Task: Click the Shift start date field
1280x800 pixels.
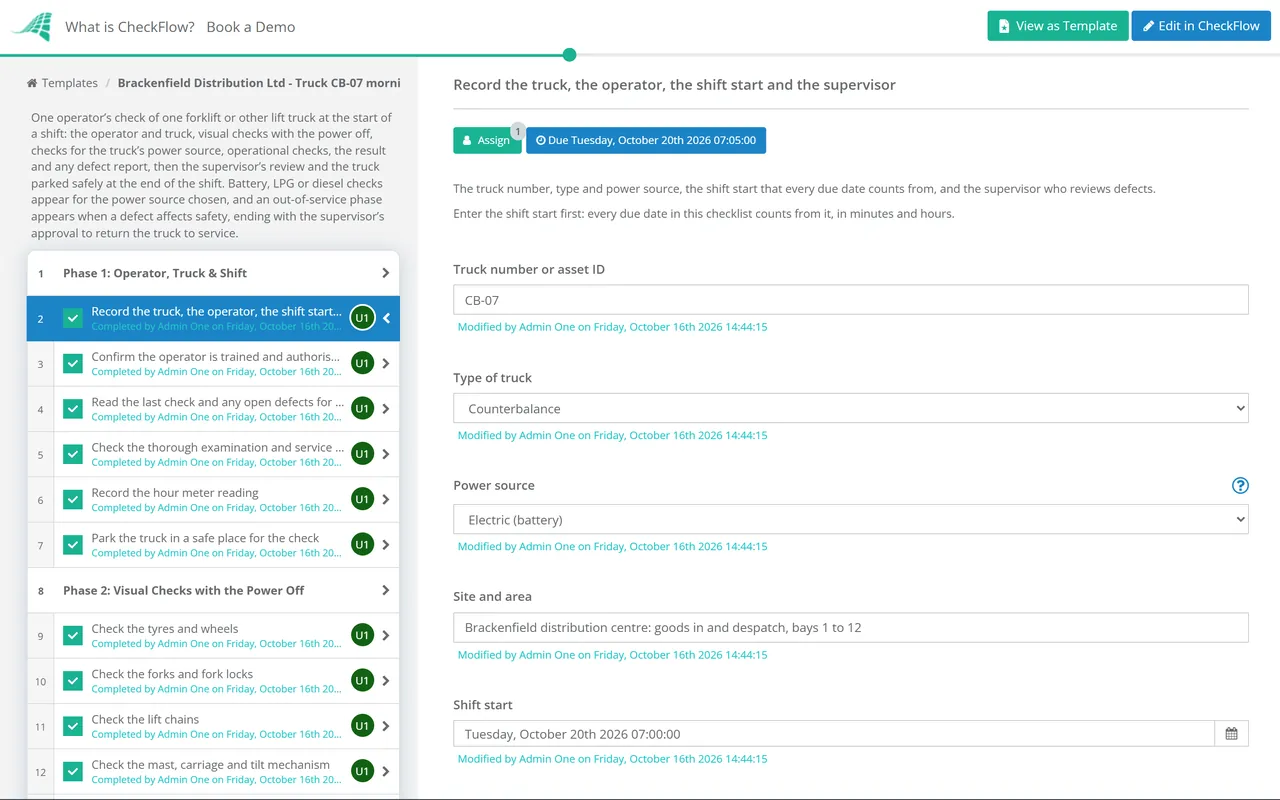Action: coord(834,734)
